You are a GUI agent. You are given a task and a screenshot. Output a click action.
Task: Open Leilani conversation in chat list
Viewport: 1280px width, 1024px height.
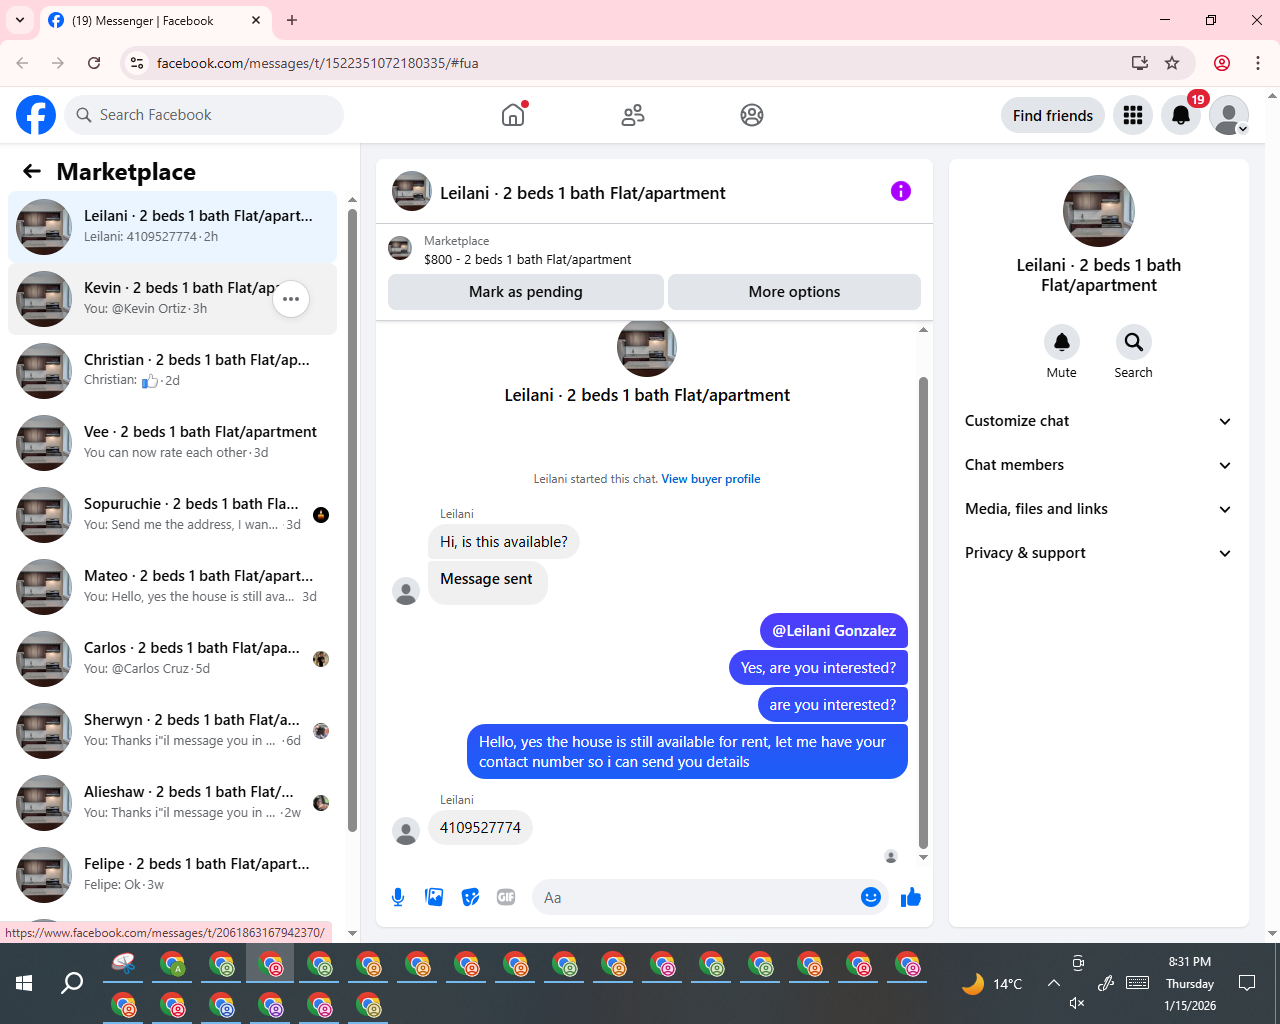point(172,227)
